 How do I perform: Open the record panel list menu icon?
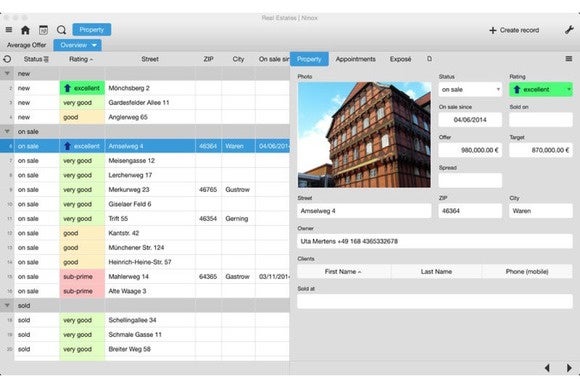[569, 59]
